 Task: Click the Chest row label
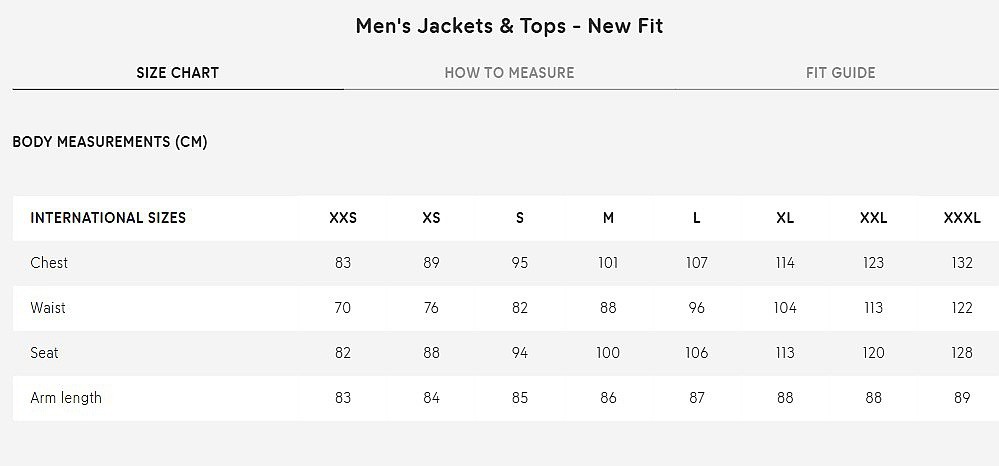[x=49, y=263]
